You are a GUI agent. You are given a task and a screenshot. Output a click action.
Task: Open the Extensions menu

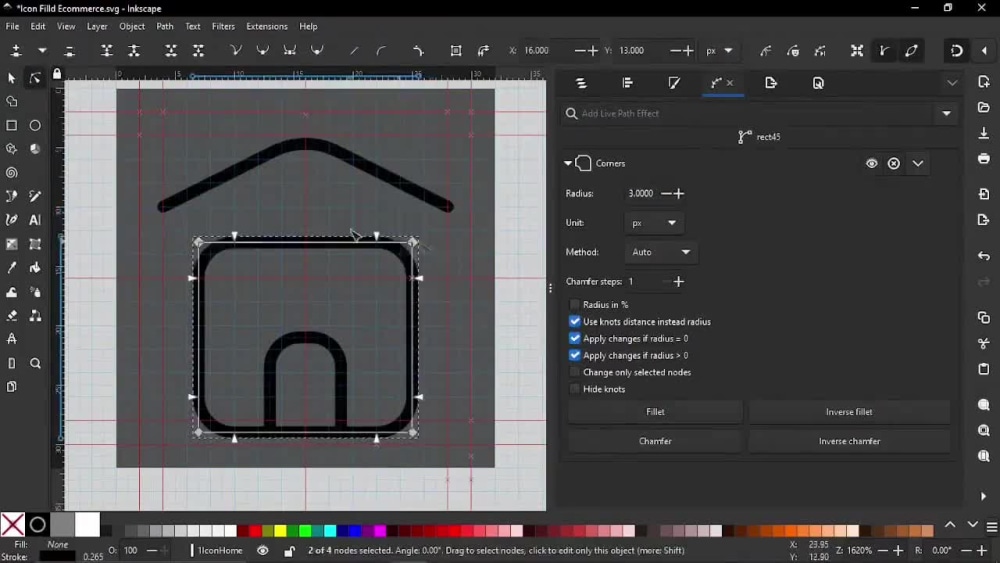(267, 26)
